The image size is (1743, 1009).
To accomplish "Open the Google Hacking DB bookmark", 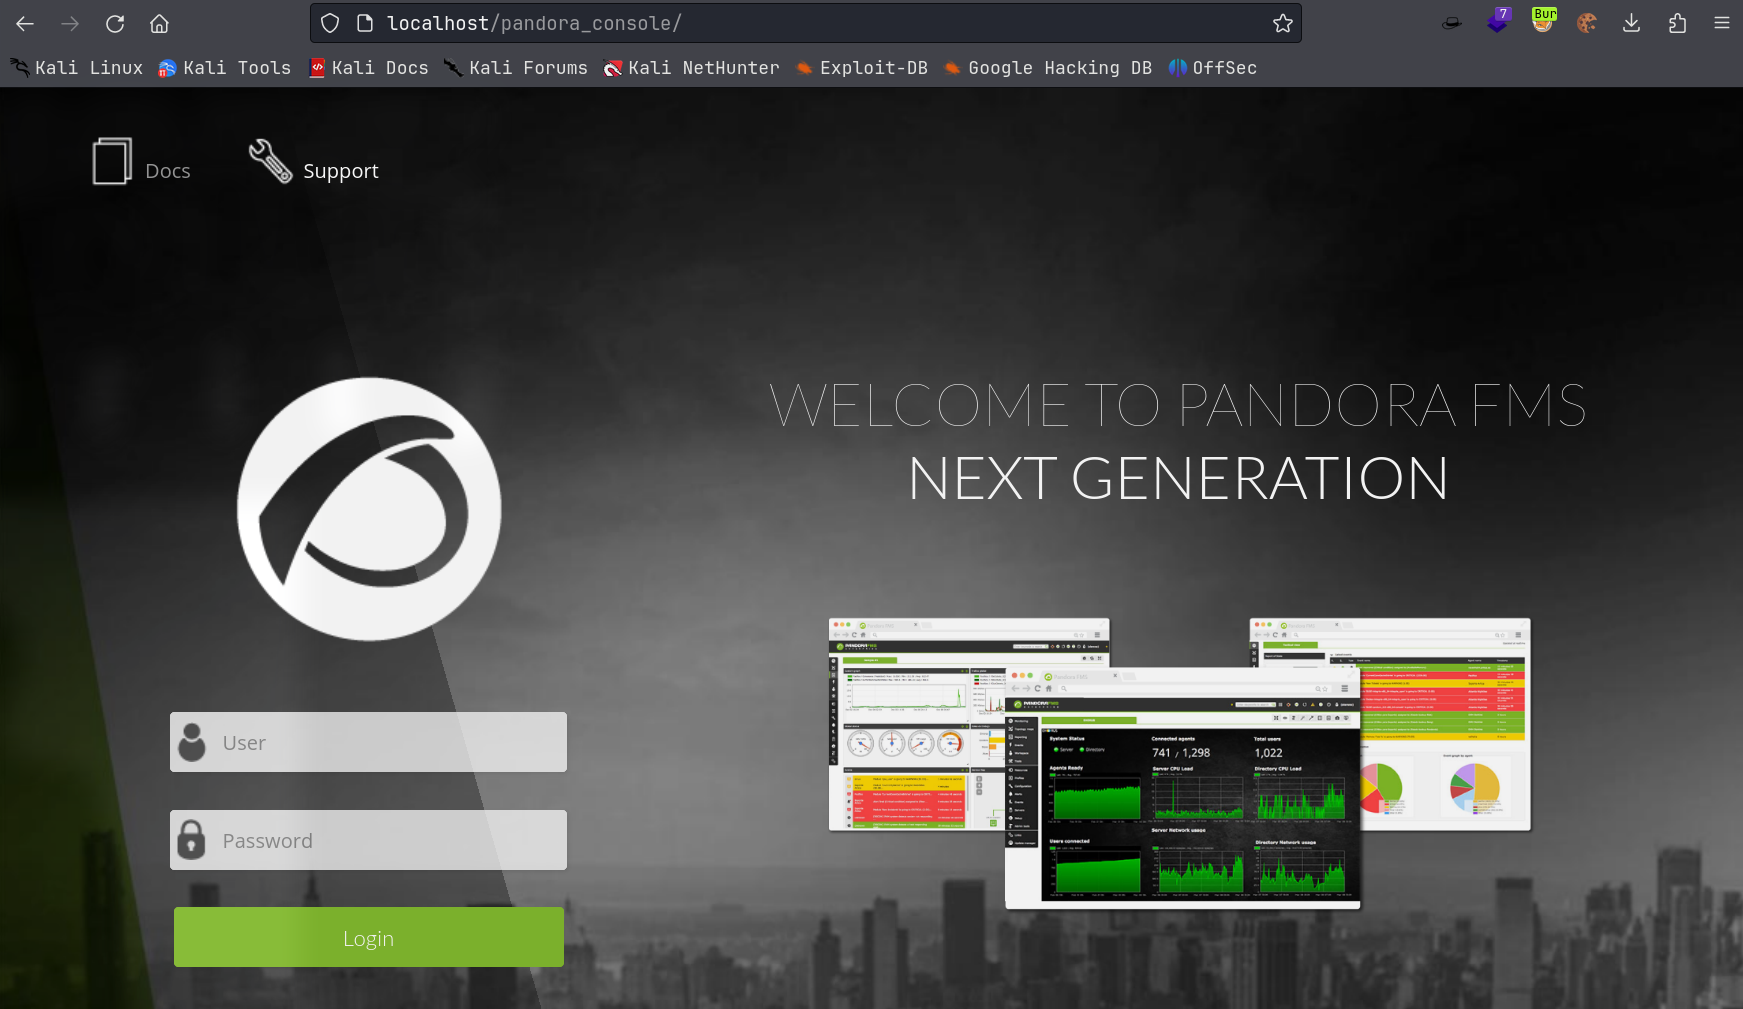I will coord(1048,68).
